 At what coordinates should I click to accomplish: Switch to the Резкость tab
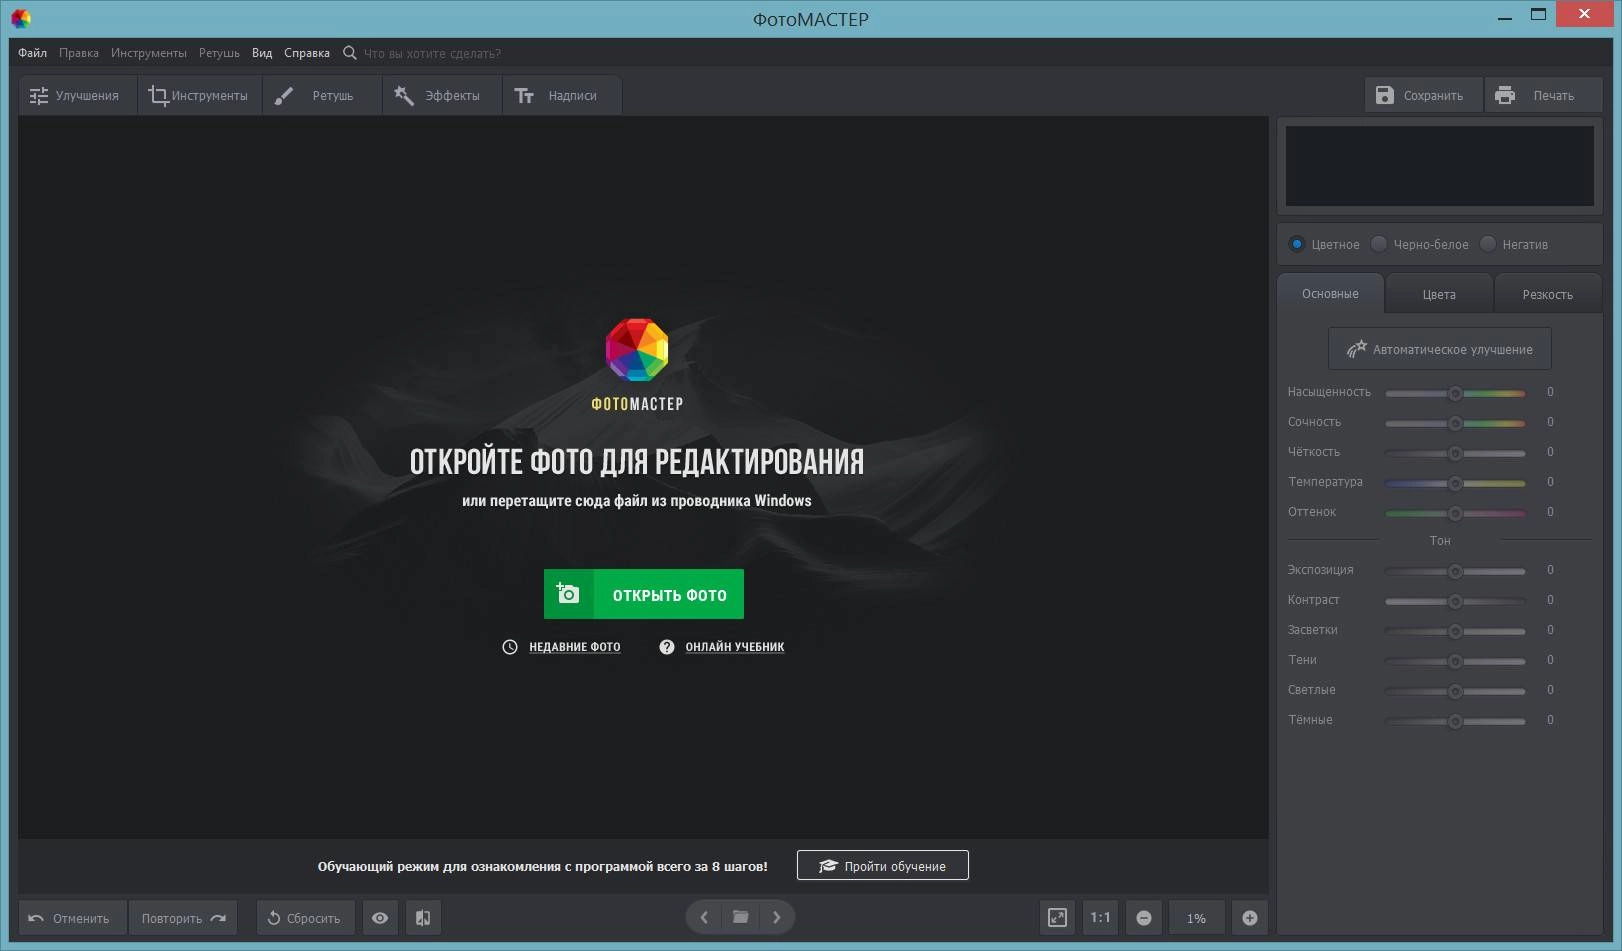tap(1547, 294)
